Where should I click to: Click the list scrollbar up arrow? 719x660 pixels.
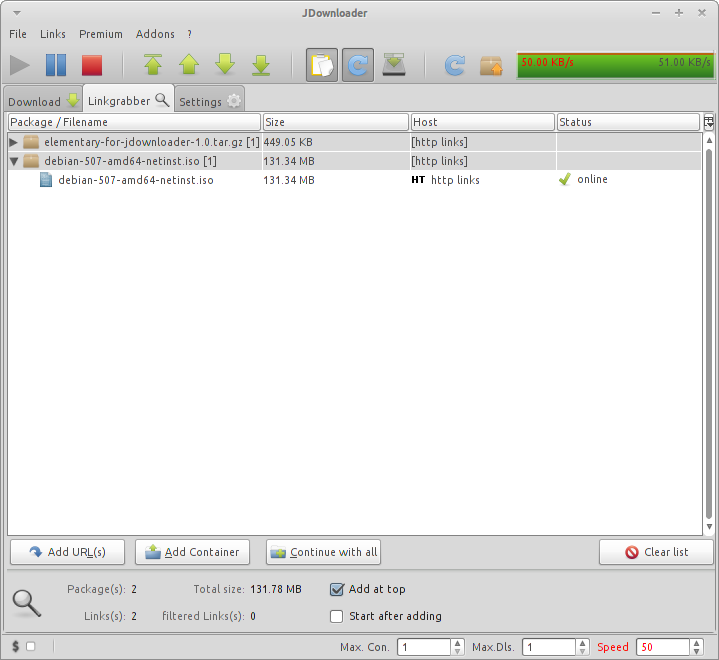pyautogui.click(x=709, y=140)
